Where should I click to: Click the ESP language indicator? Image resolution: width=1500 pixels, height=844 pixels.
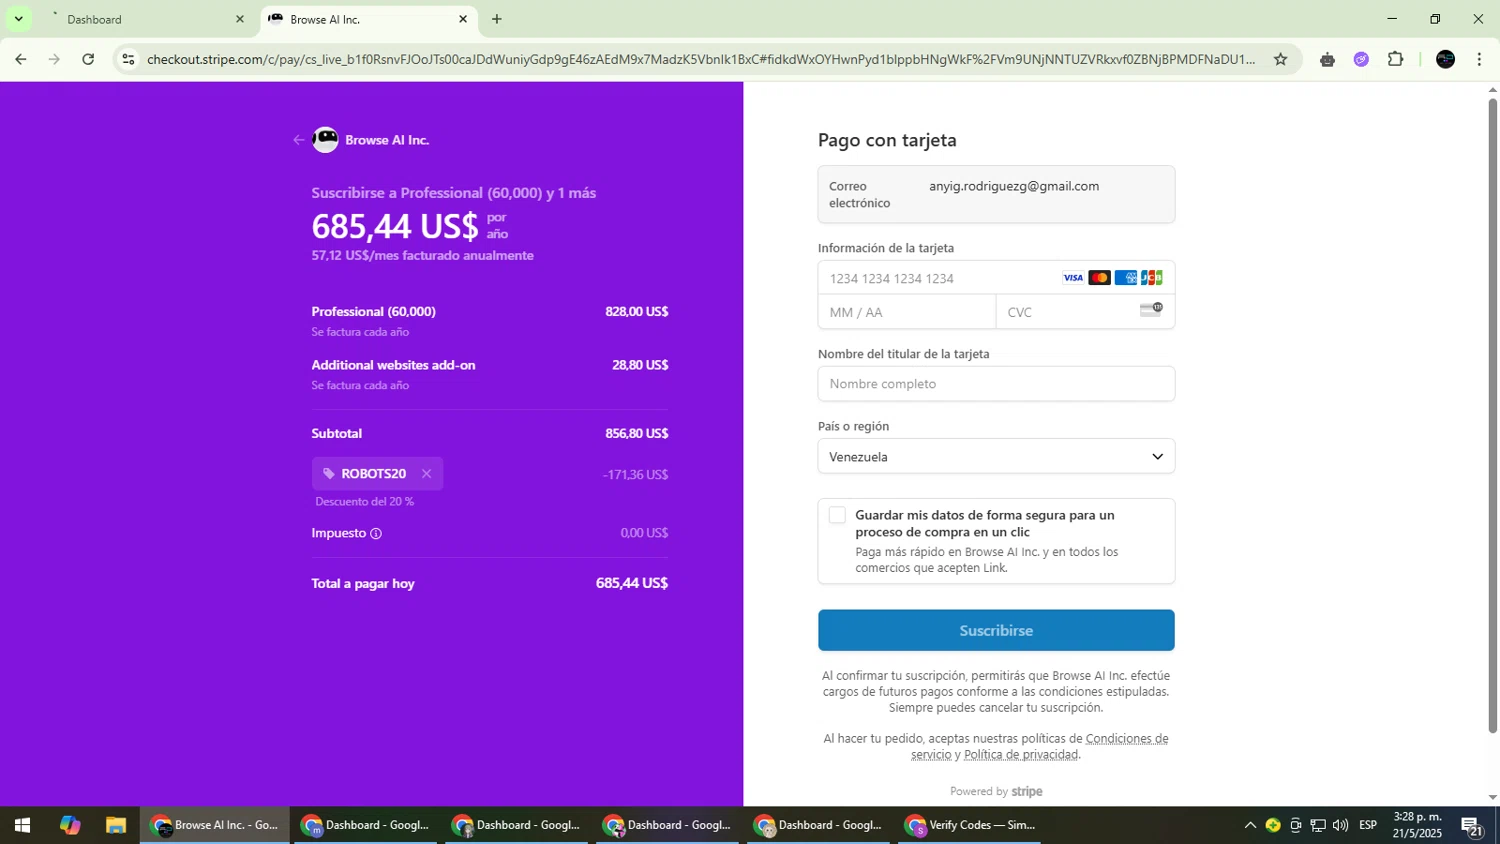(1368, 825)
